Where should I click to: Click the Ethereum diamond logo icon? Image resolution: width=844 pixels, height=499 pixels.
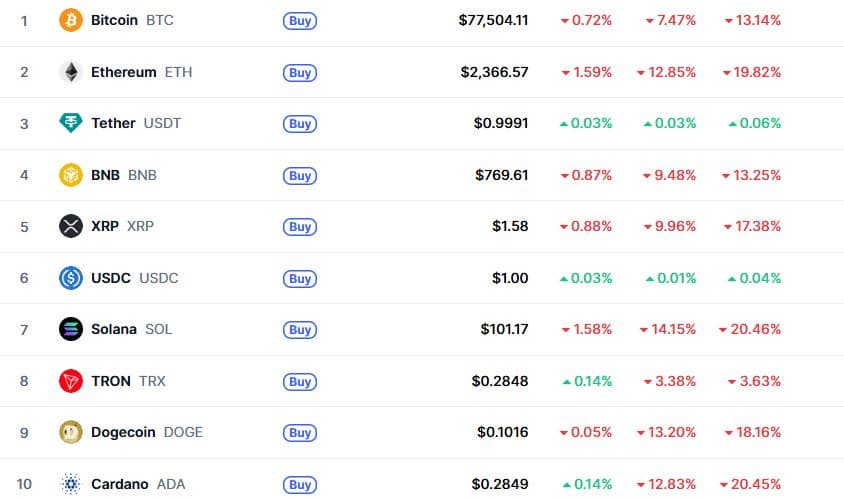[71, 72]
